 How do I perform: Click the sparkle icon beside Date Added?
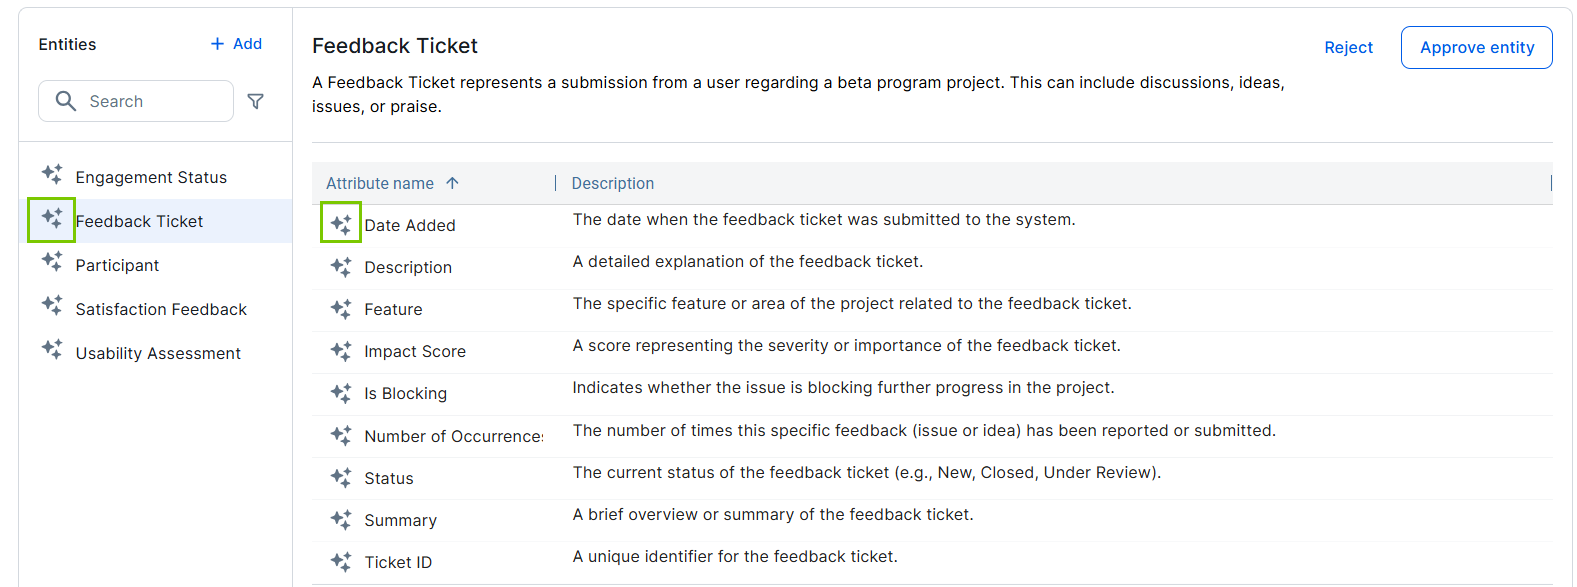click(341, 224)
